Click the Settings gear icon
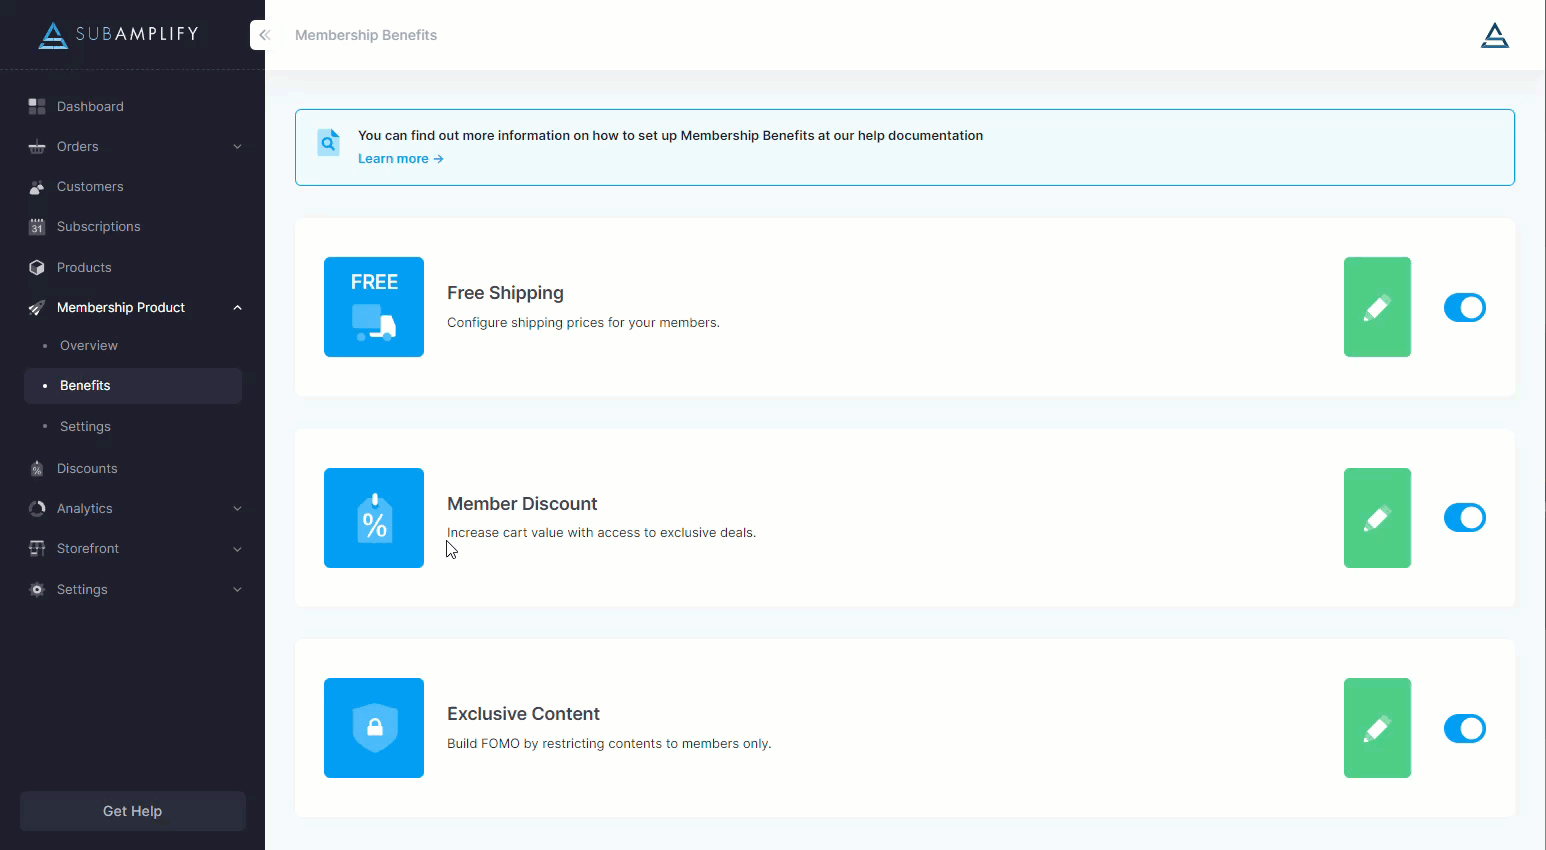The width and height of the screenshot is (1546, 850). click(37, 590)
